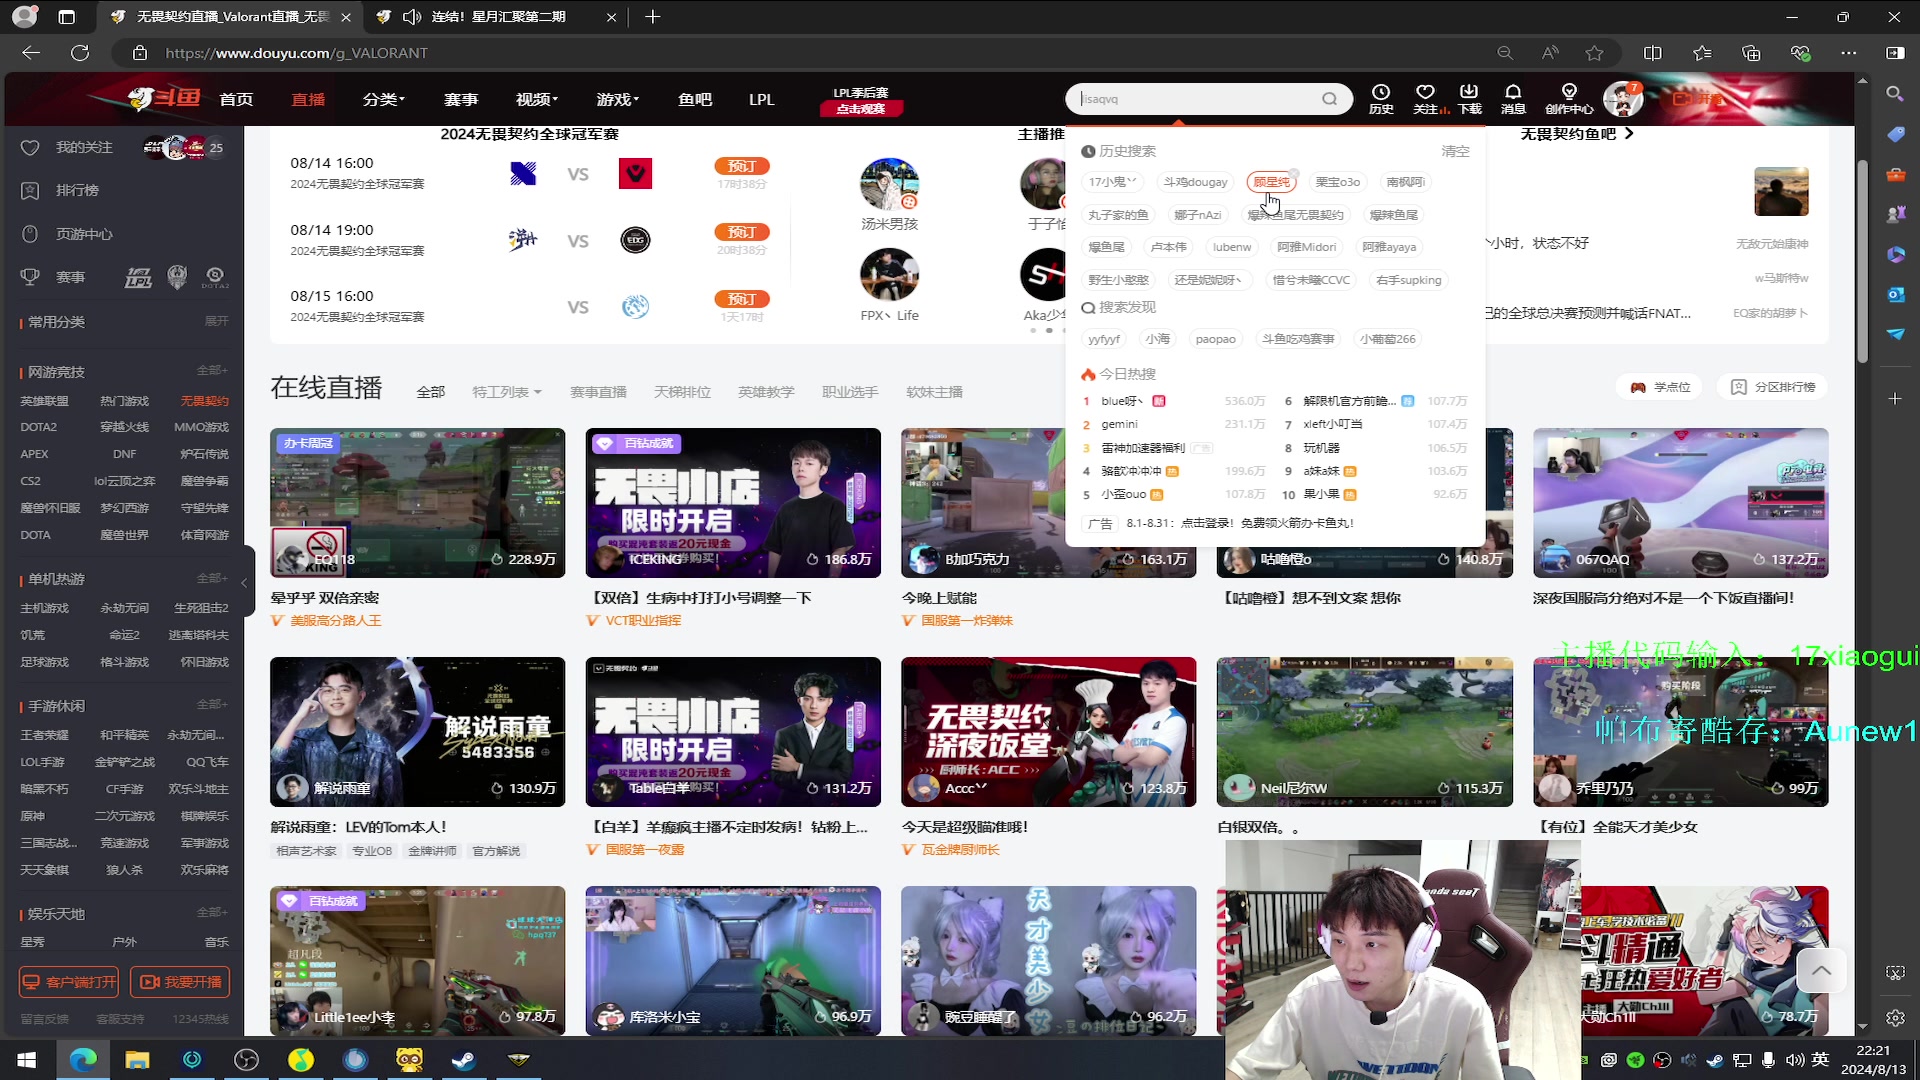Image resolution: width=1920 pixels, height=1080 pixels.
Task: Select history search tag 斗鸡dougay
Action: coord(1195,182)
